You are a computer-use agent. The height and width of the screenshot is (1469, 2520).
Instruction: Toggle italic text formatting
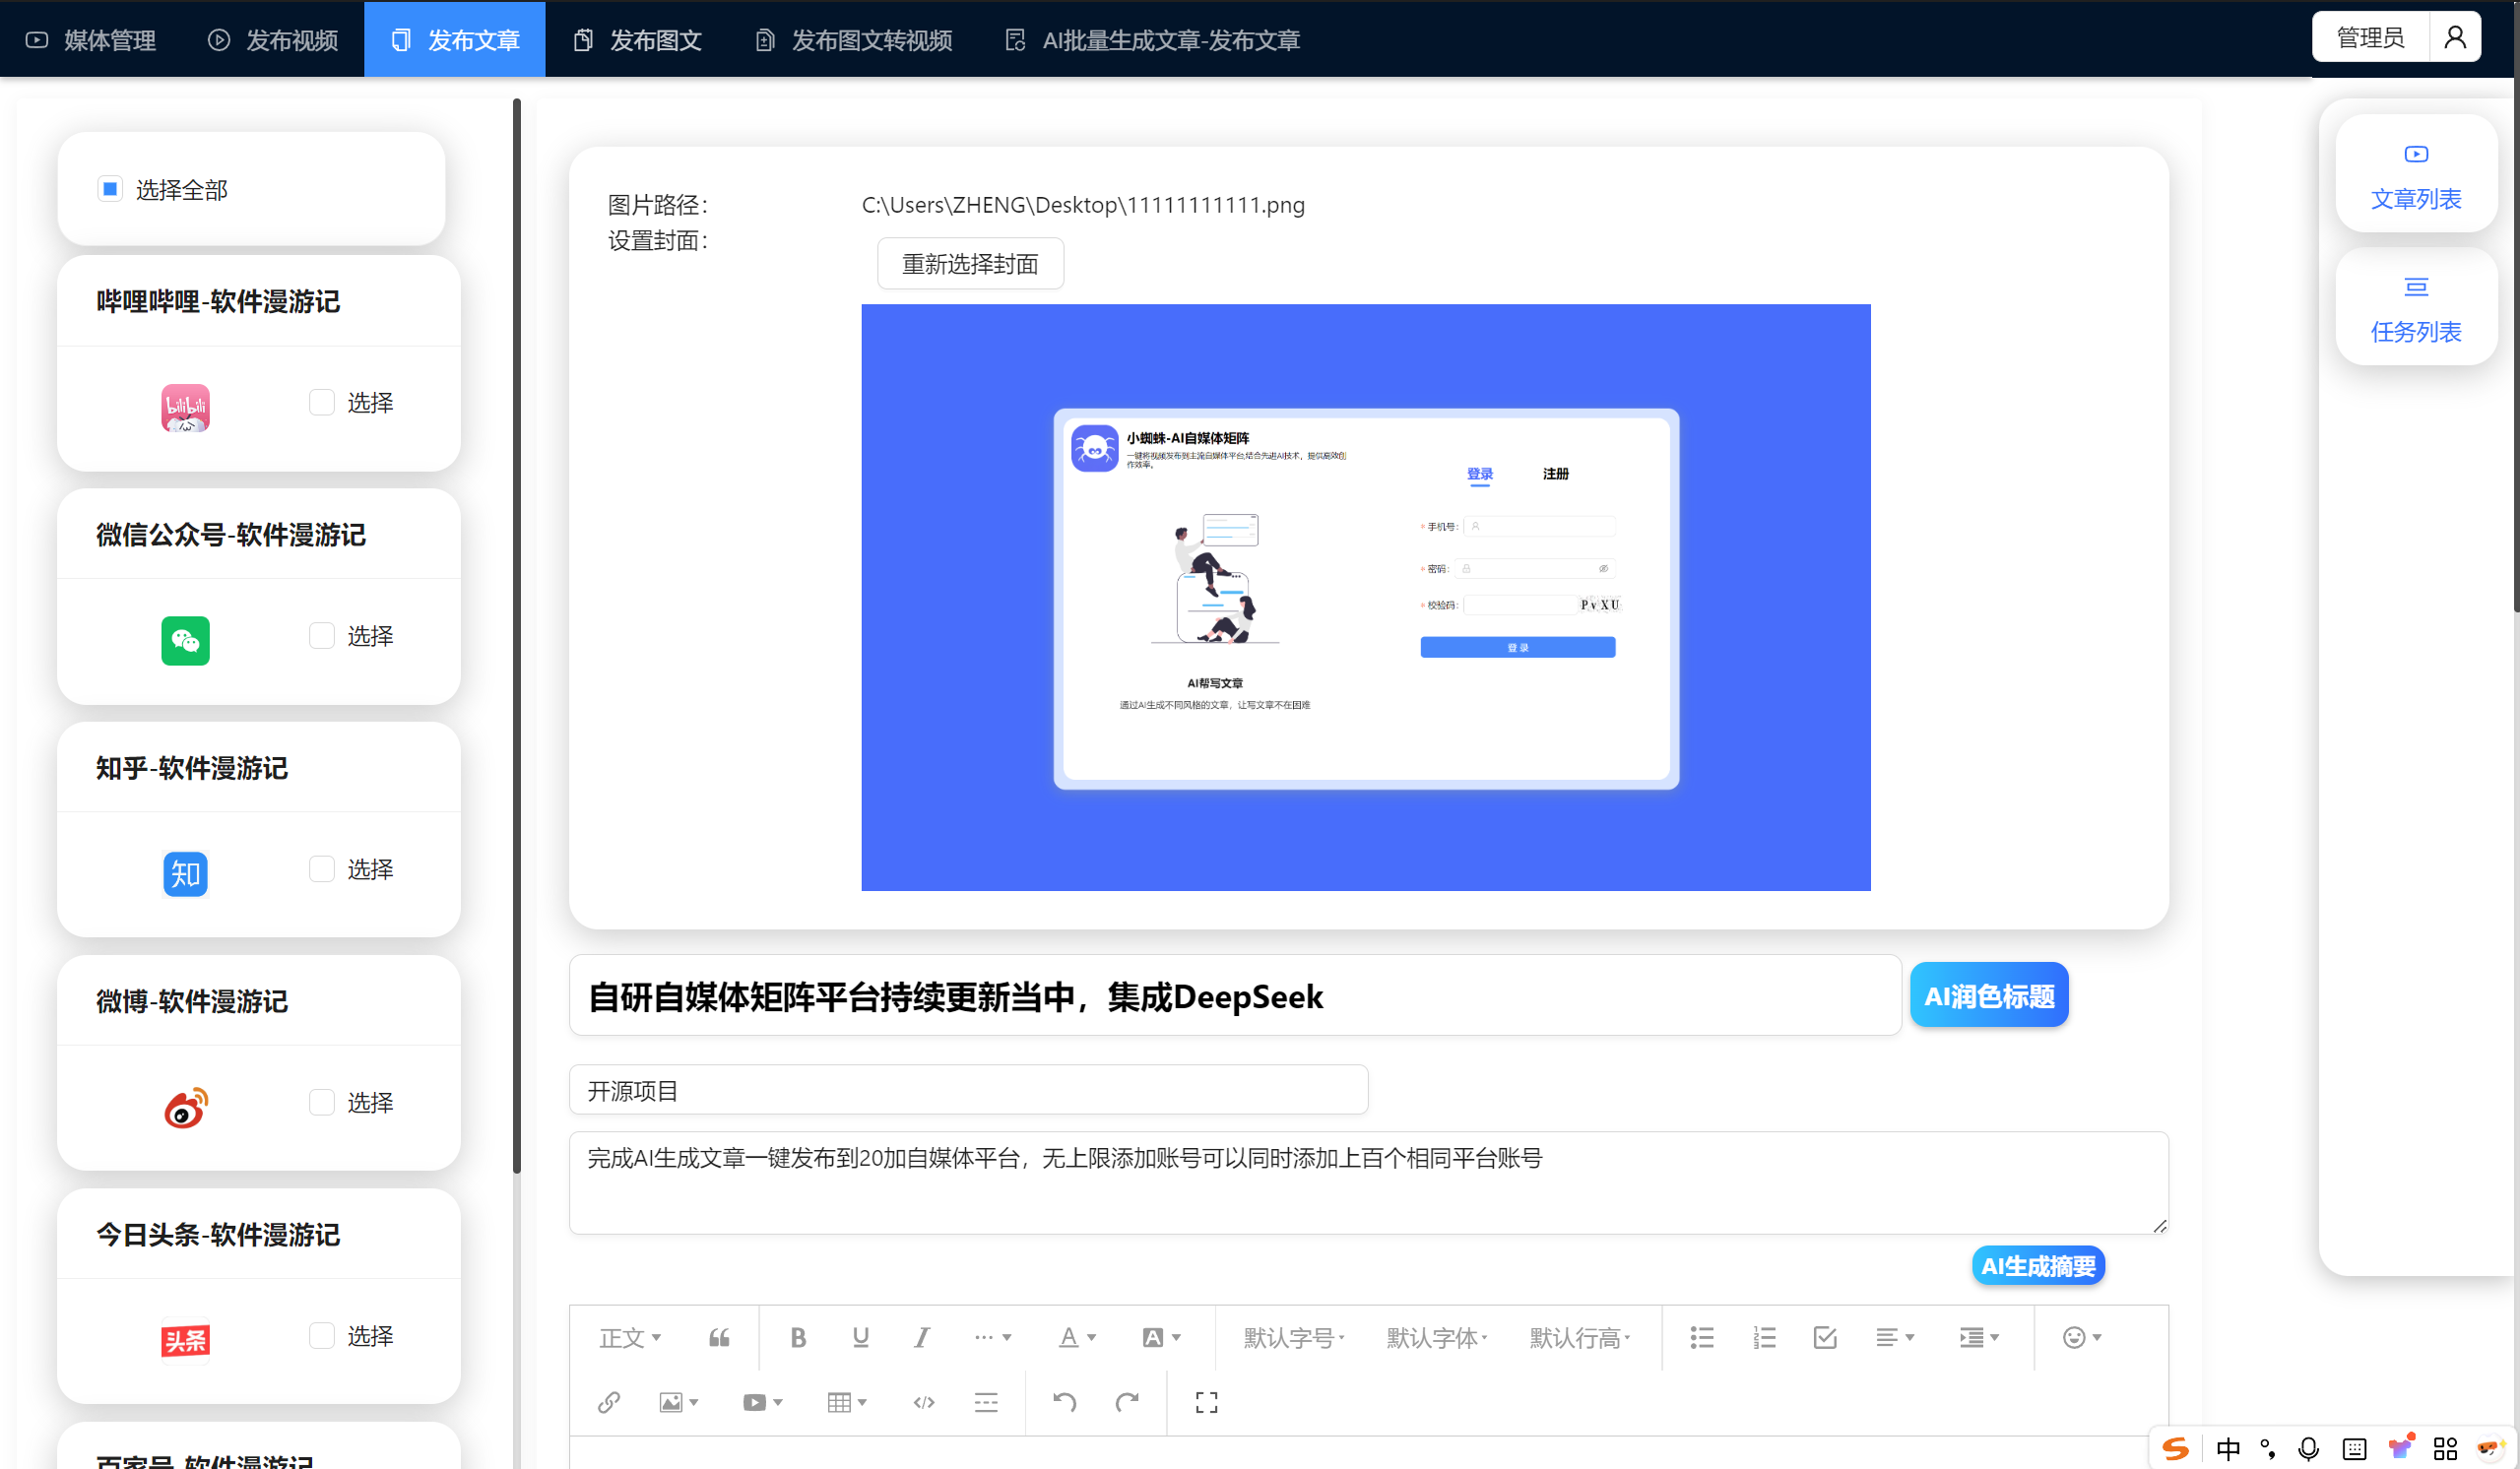pyautogui.click(x=921, y=1337)
